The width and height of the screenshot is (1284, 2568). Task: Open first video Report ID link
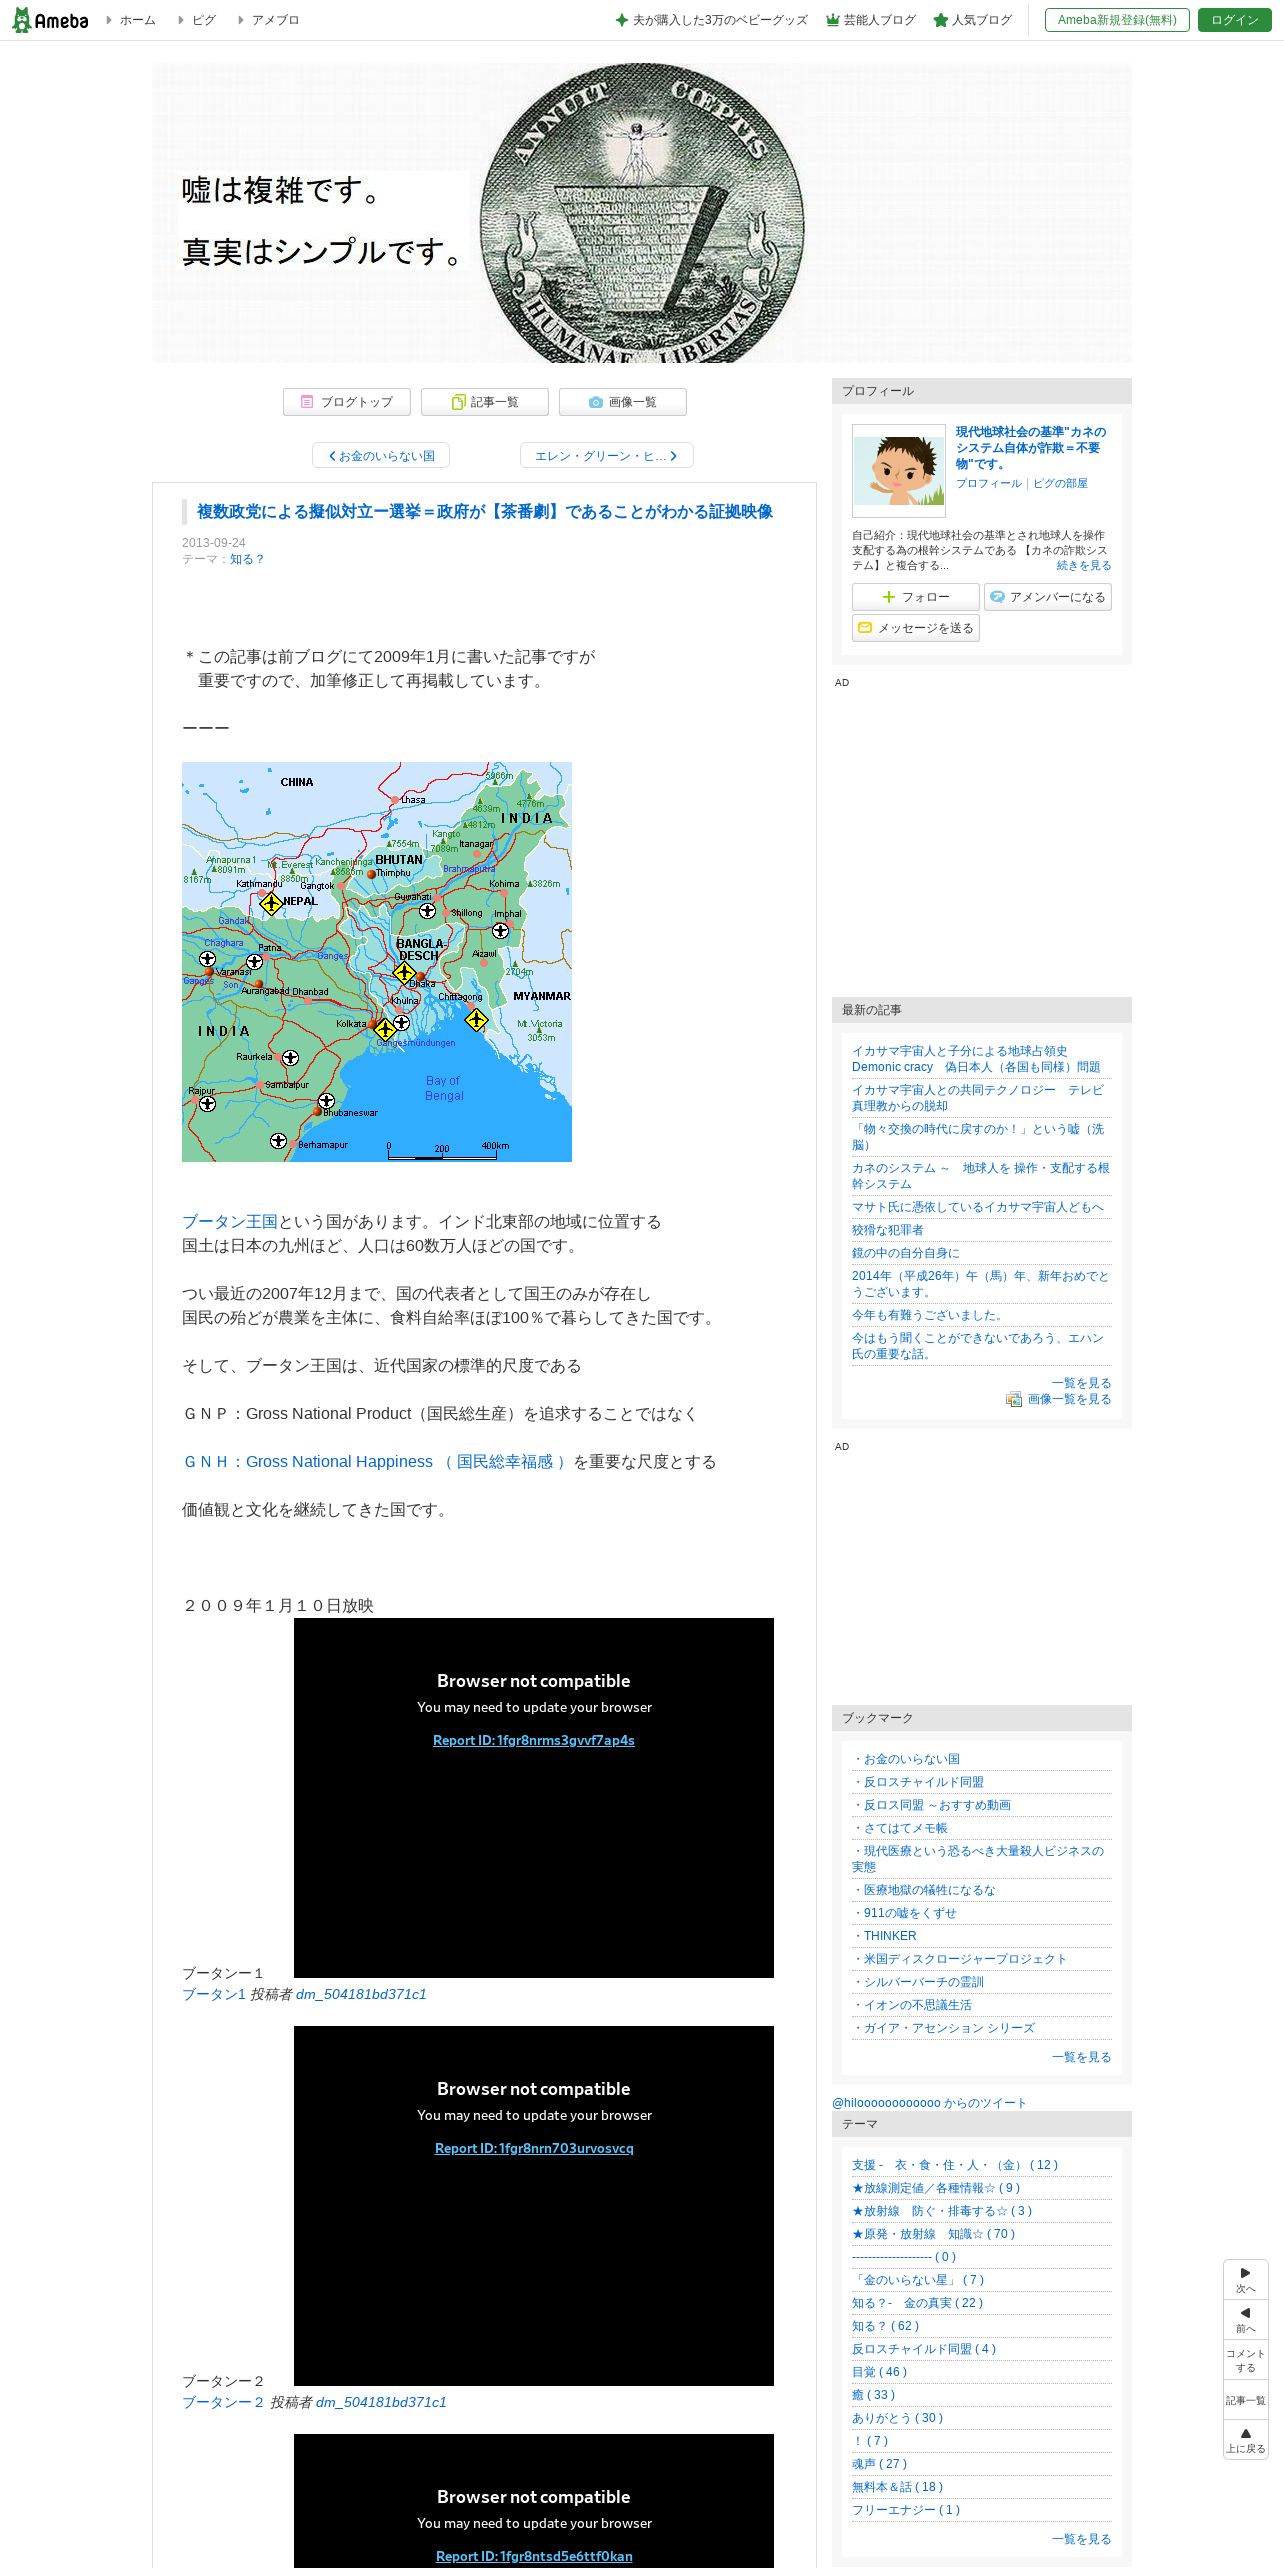point(534,1740)
